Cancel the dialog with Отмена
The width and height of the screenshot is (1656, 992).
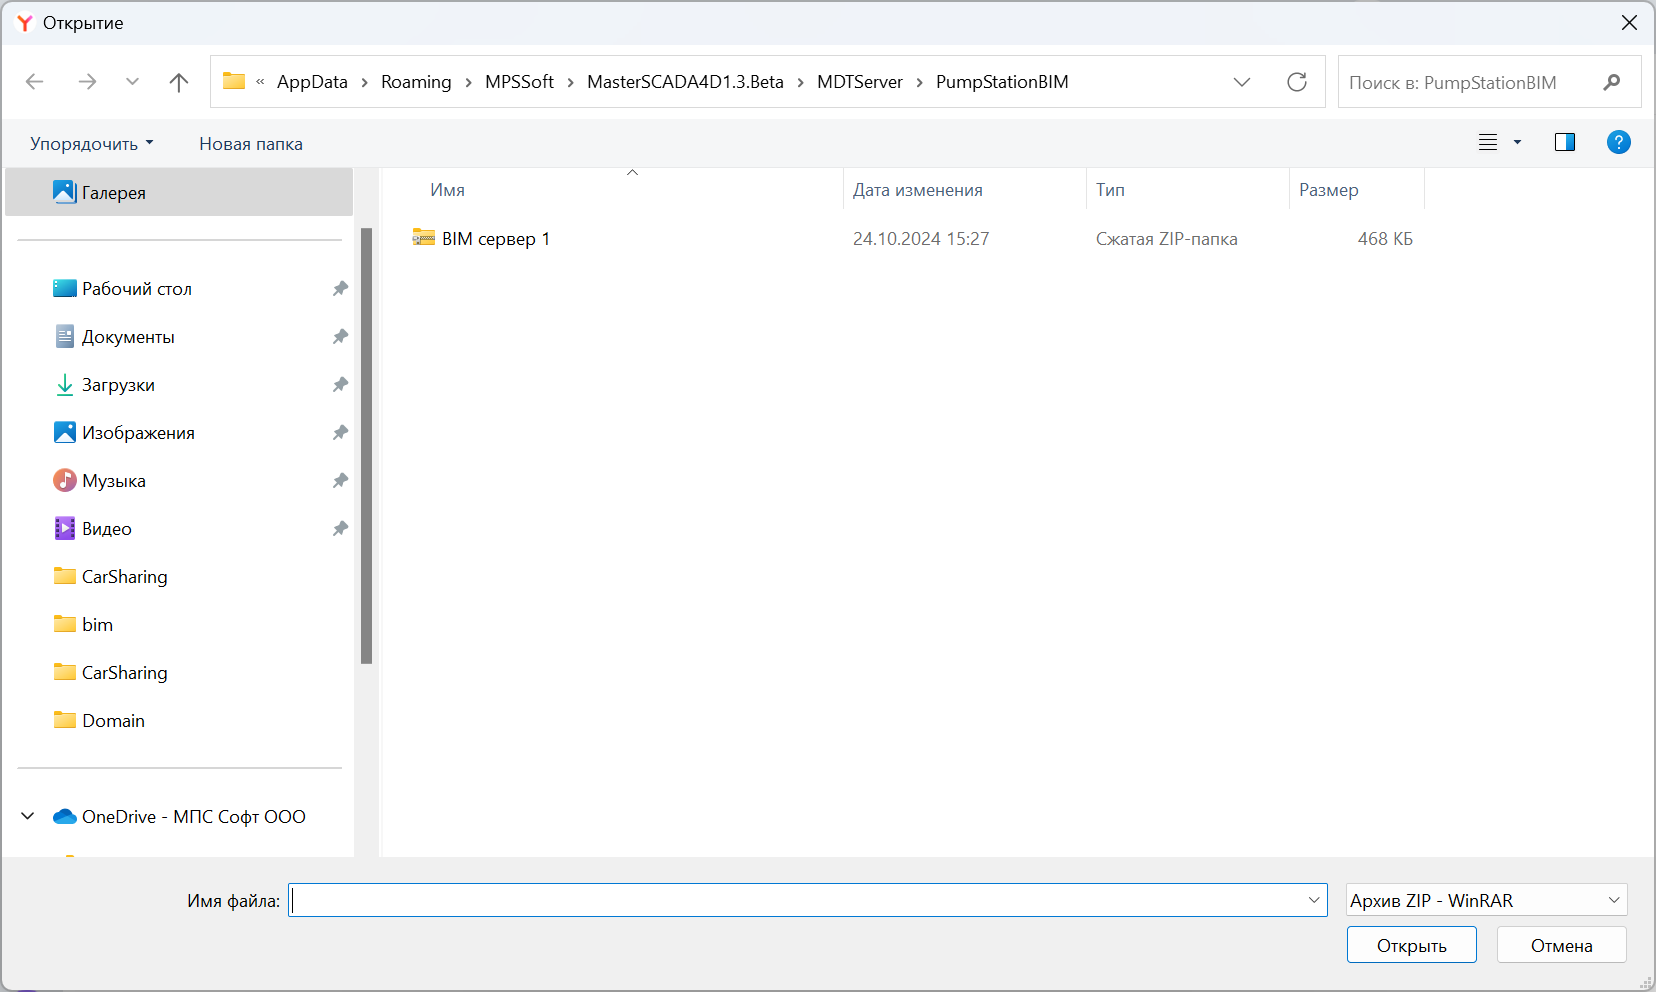click(1561, 945)
